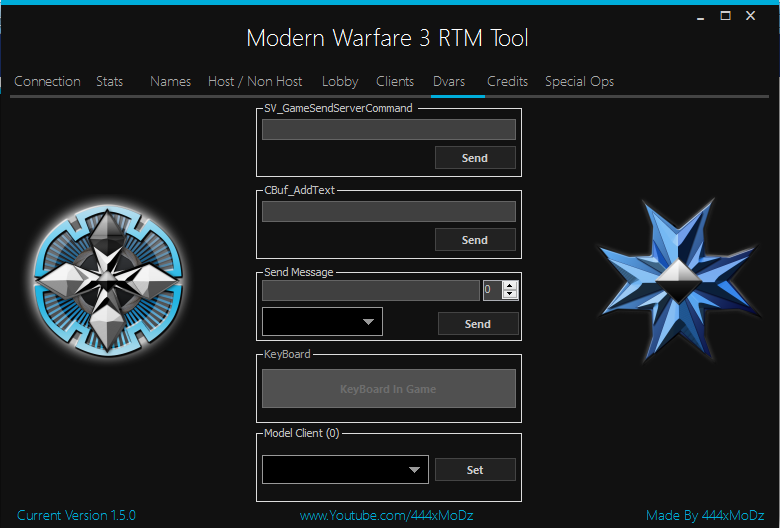Click the Current Version 1.5.0 text
Image resolution: width=780 pixels, height=528 pixels.
click(76, 516)
